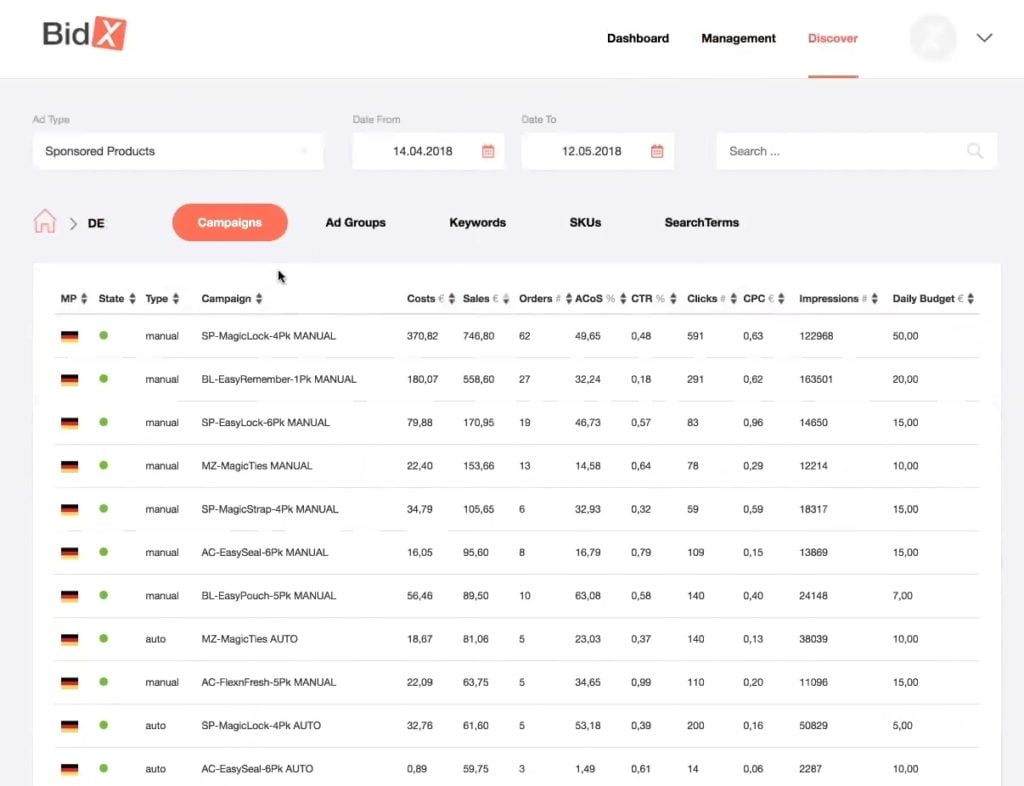Click impressions value 2287
This screenshot has height=786, width=1024.
point(810,769)
